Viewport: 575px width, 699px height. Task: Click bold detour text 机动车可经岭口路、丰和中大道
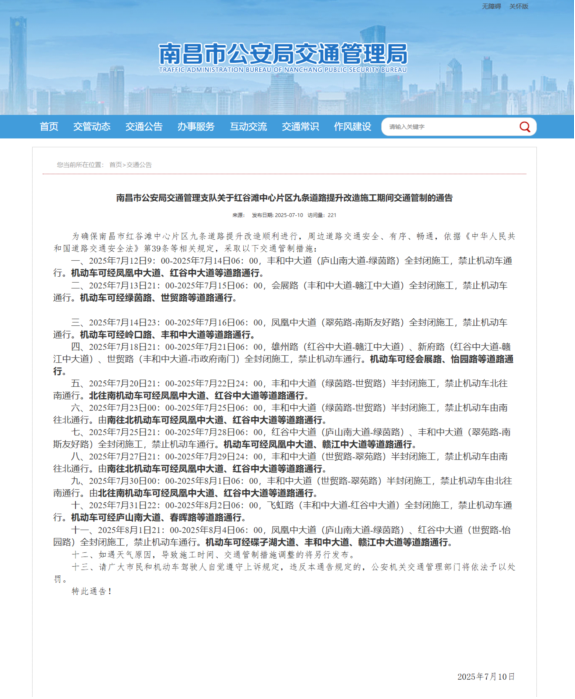click(168, 335)
